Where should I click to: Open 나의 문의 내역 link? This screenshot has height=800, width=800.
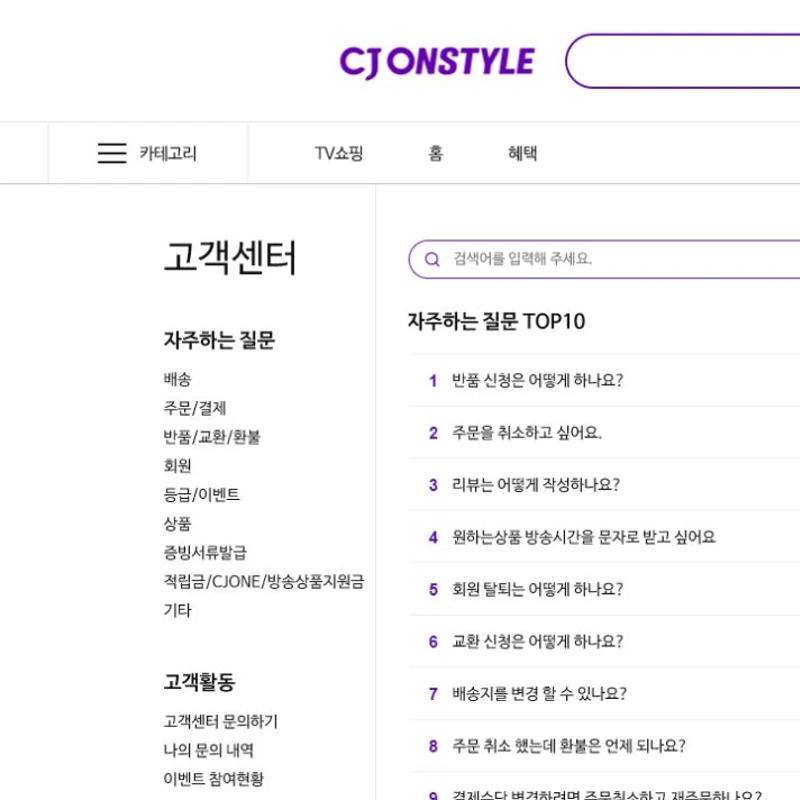point(208,750)
